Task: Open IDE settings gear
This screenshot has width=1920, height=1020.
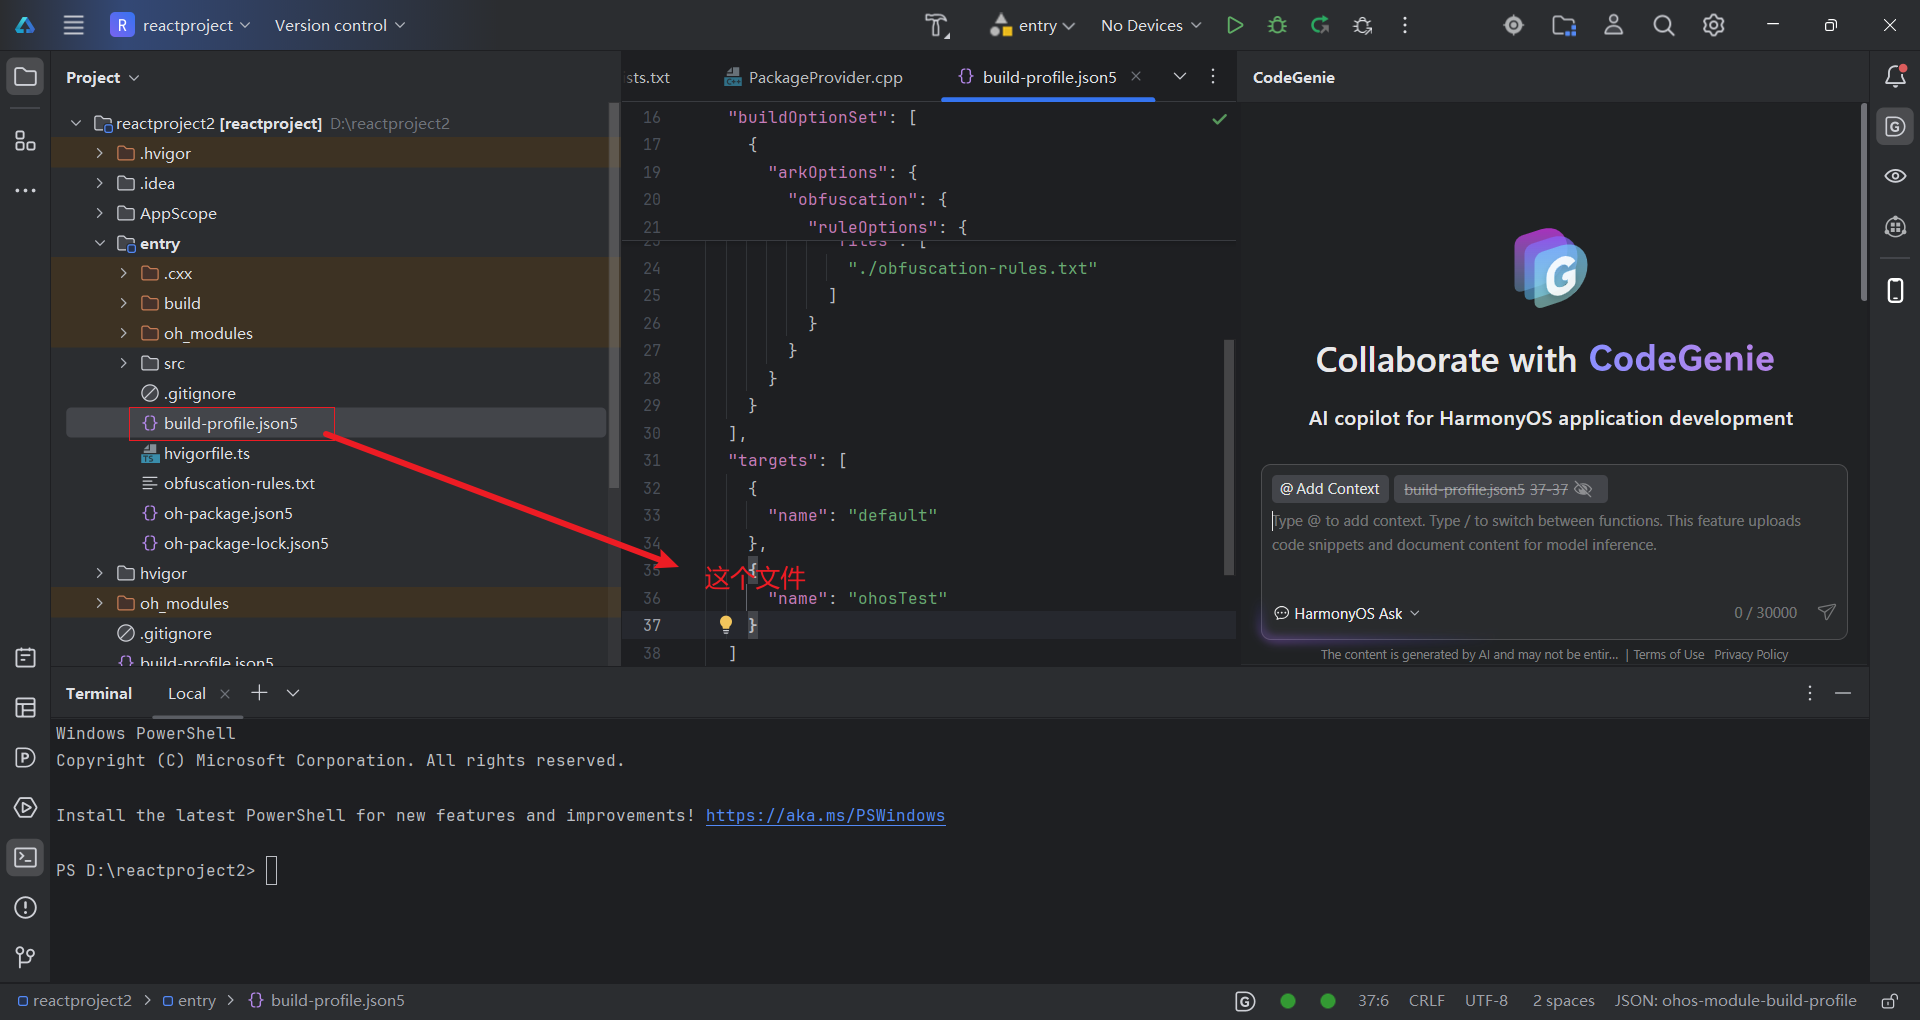Action: [1713, 25]
